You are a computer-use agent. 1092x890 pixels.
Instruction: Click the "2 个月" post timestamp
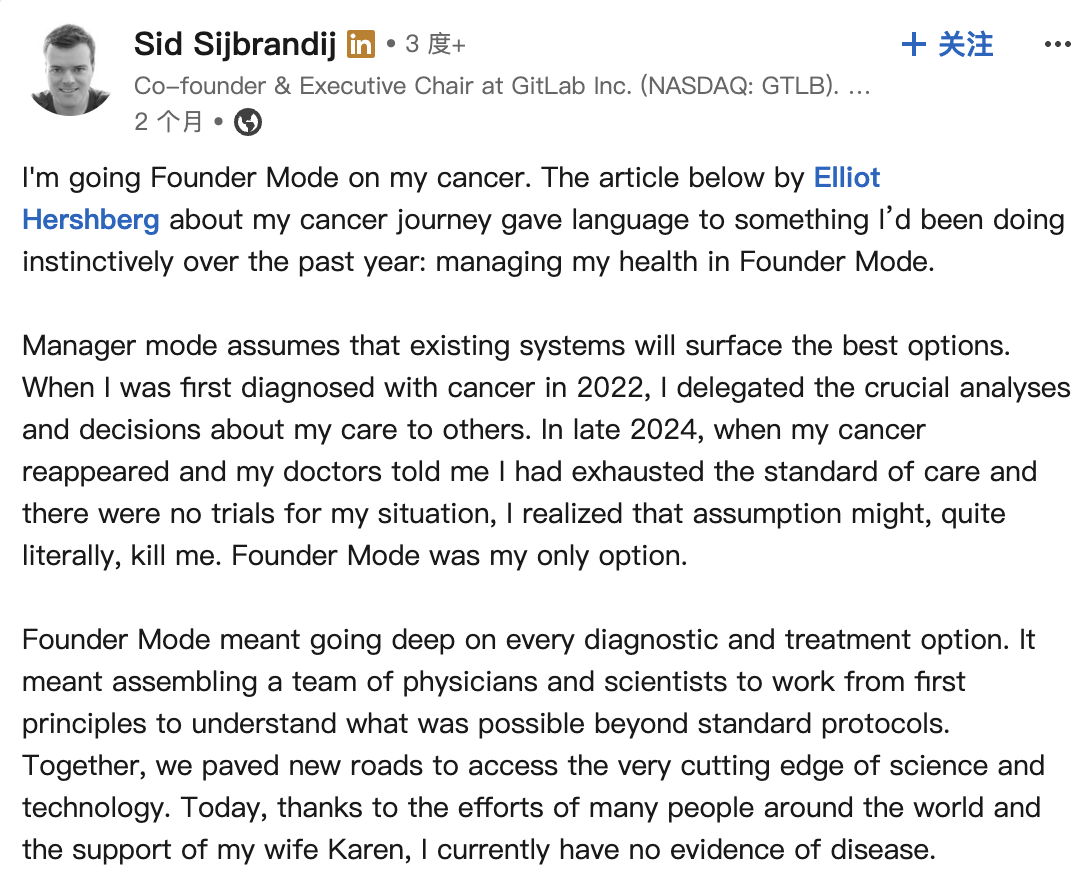point(168,123)
